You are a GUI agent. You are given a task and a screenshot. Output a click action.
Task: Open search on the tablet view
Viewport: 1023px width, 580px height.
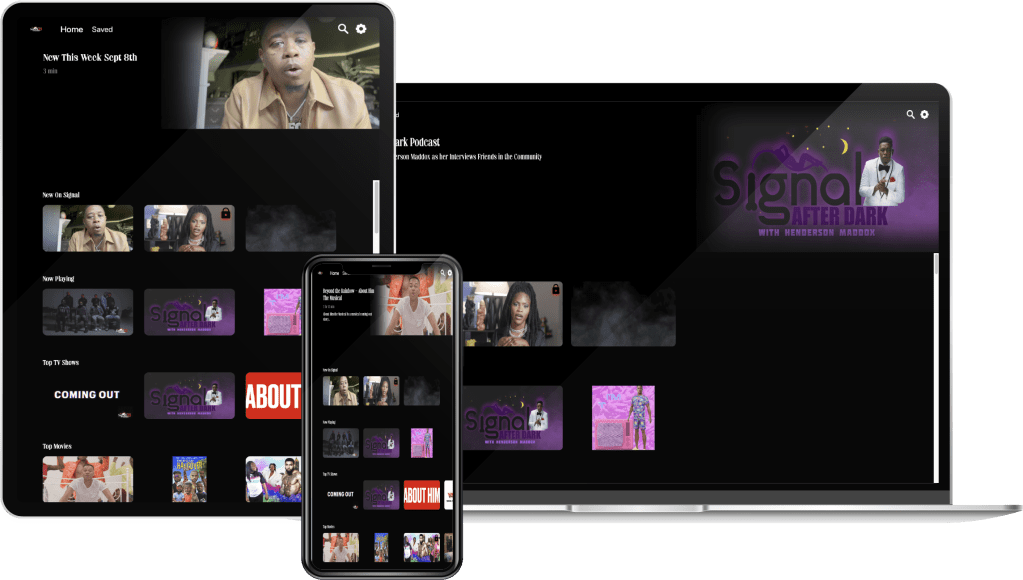[342, 30]
